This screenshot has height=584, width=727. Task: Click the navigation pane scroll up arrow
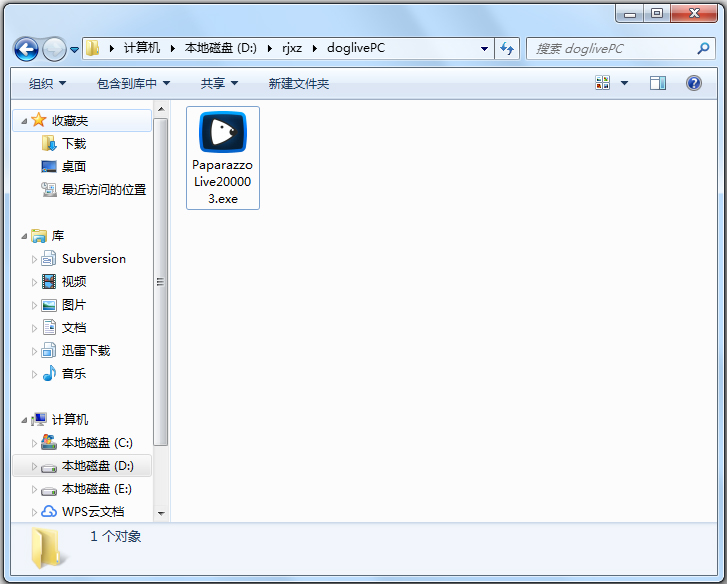pos(161,109)
